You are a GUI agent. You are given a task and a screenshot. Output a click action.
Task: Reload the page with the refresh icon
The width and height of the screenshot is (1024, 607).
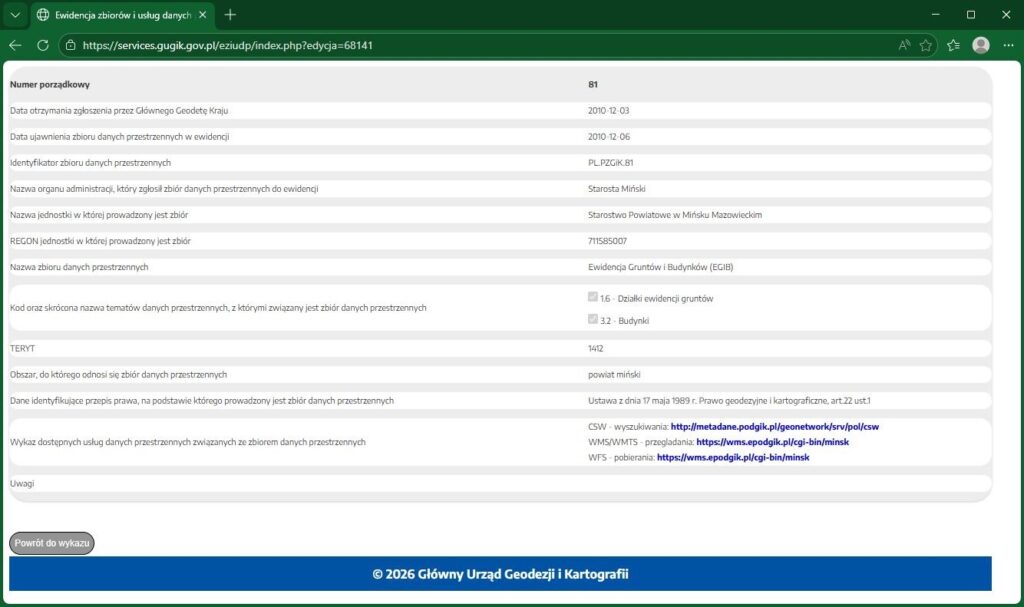(x=43, y=45)
